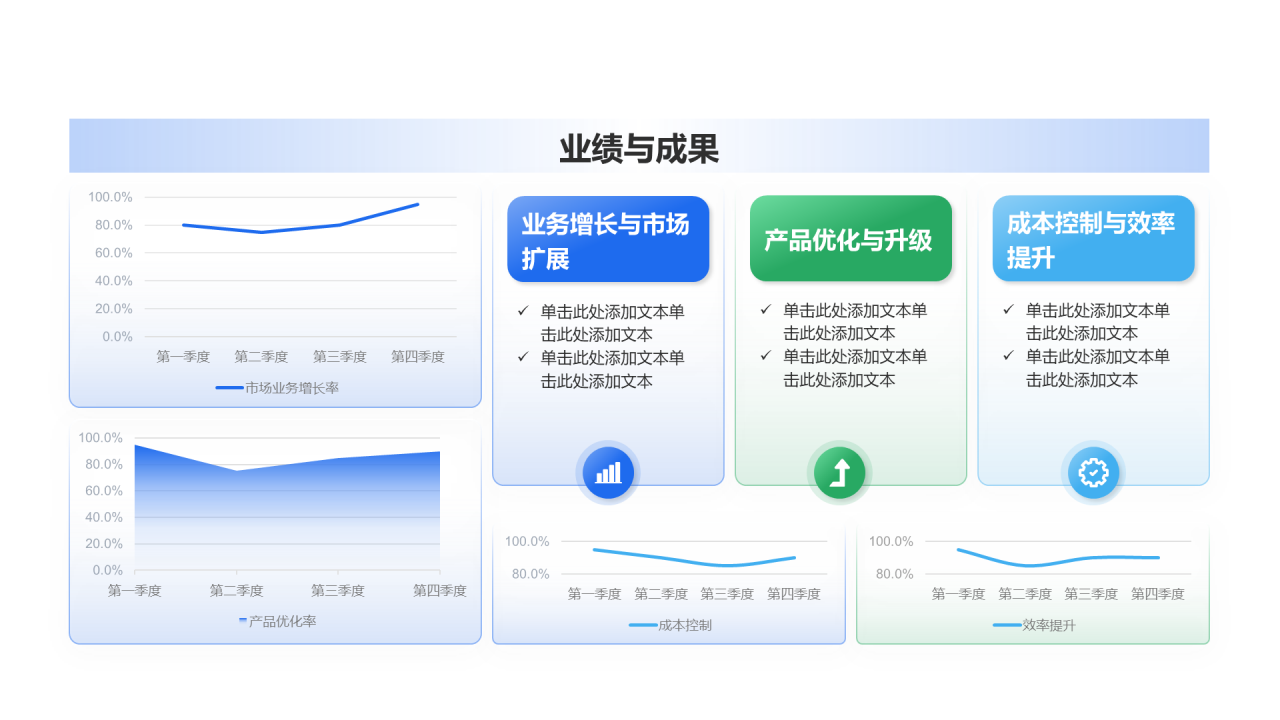Click the 市场业务增长率 legend label
The image size is (1280, 720).
292,388
